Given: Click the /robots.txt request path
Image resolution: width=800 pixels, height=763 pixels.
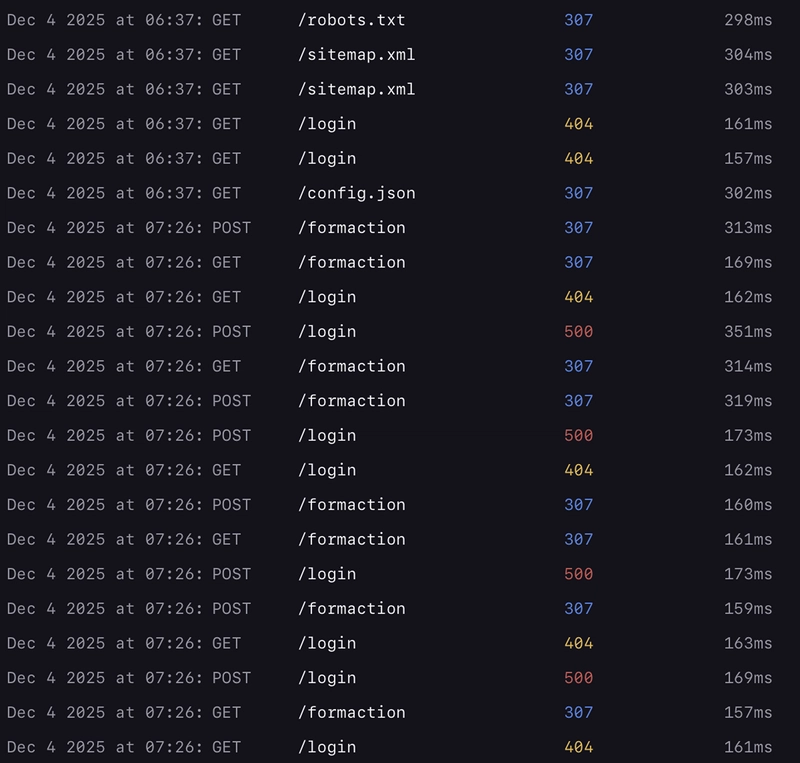Looking at the screenshot, I should pyautogui.click(x=351, y=20).
